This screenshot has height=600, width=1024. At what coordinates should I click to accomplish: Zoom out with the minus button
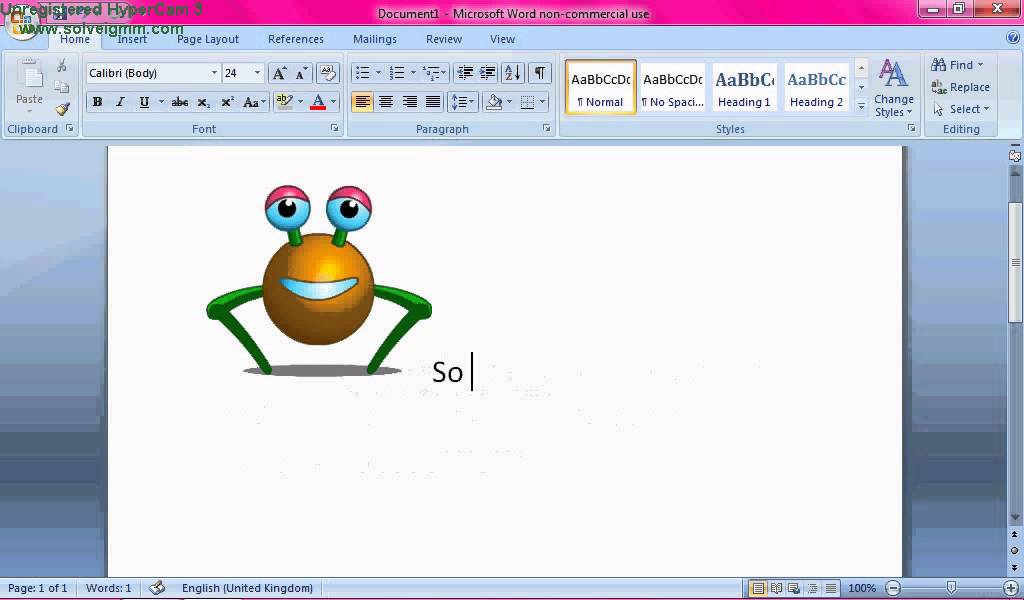pyautogui.click(x=893, y=588)
